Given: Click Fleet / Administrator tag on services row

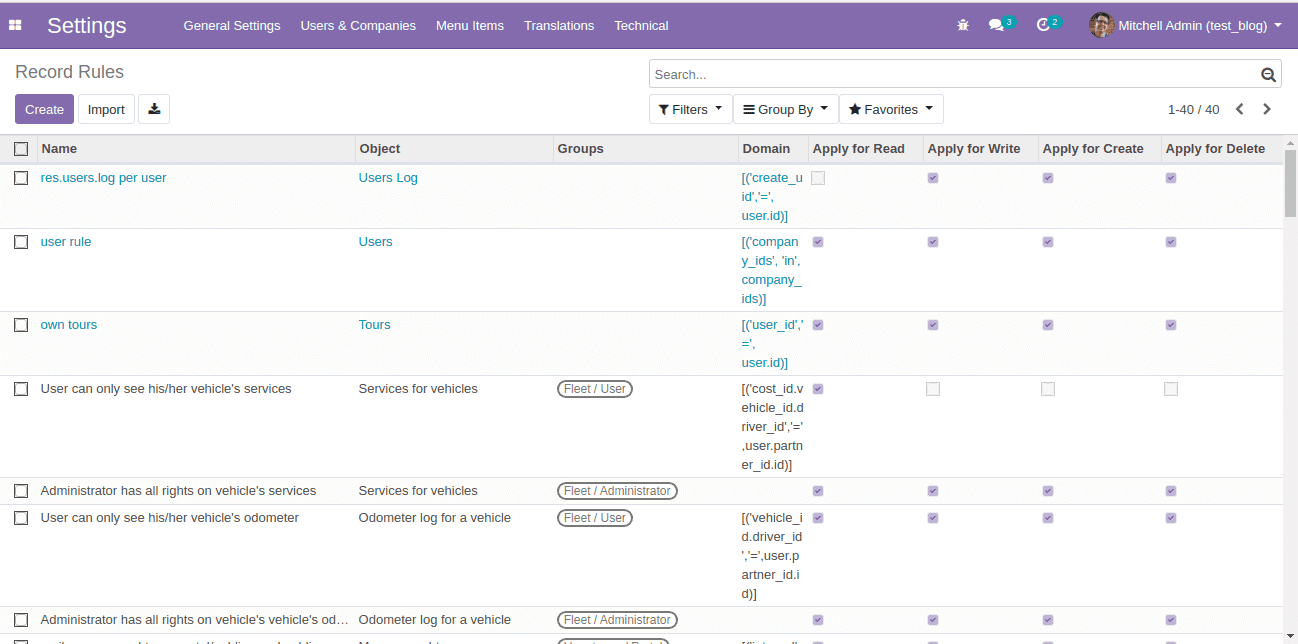Looking at the screenshot, I should 617,491.
